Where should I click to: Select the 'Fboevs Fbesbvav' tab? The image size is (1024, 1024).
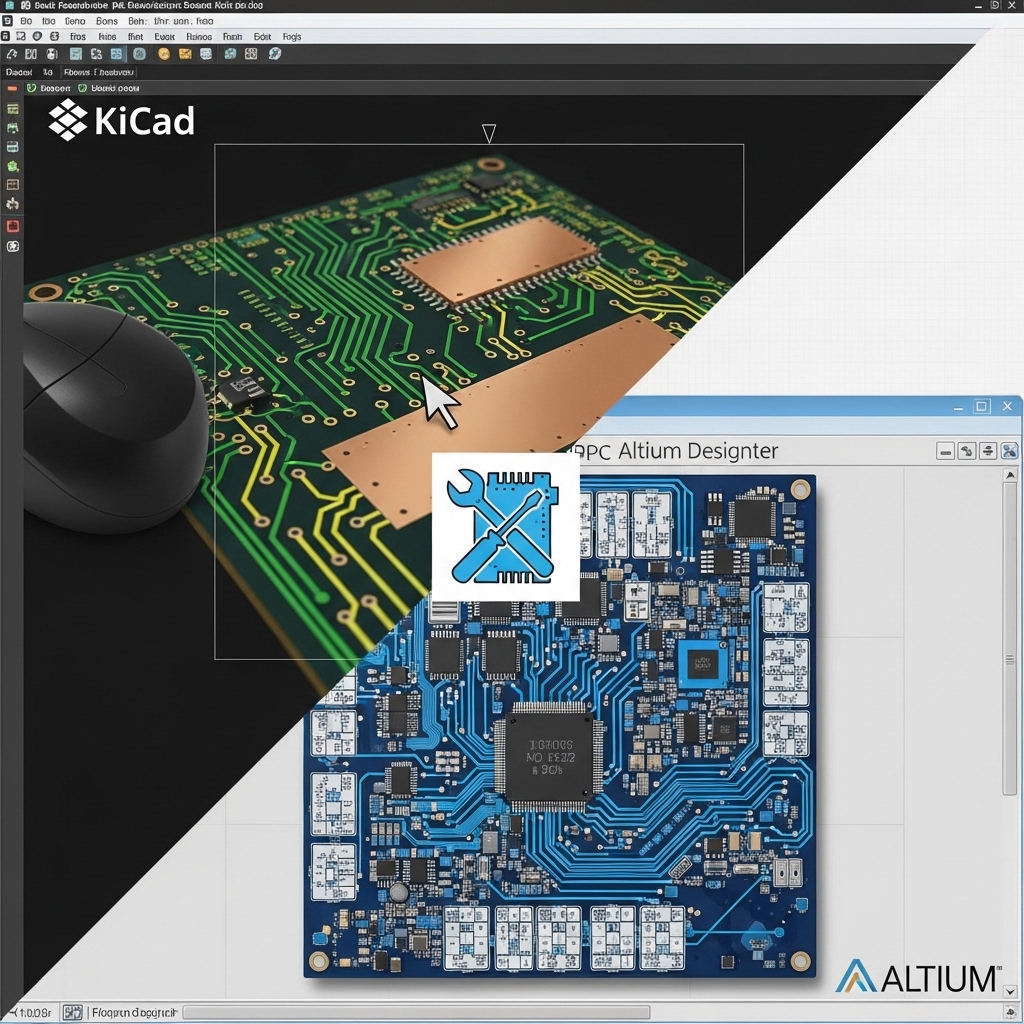tap(99, 72)
